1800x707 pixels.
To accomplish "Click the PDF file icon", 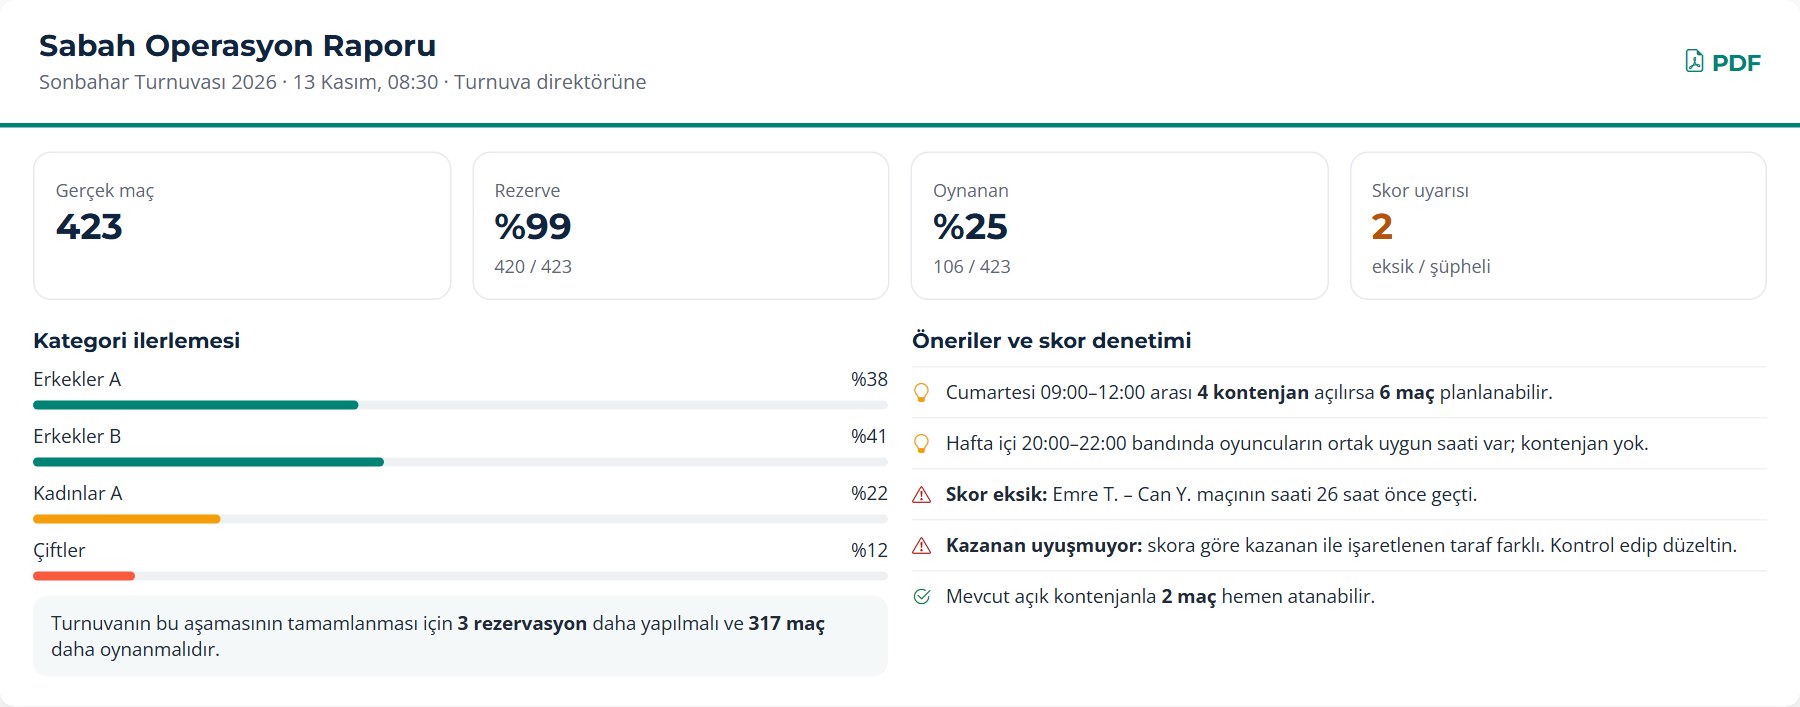I will (x=1694, y=62).
